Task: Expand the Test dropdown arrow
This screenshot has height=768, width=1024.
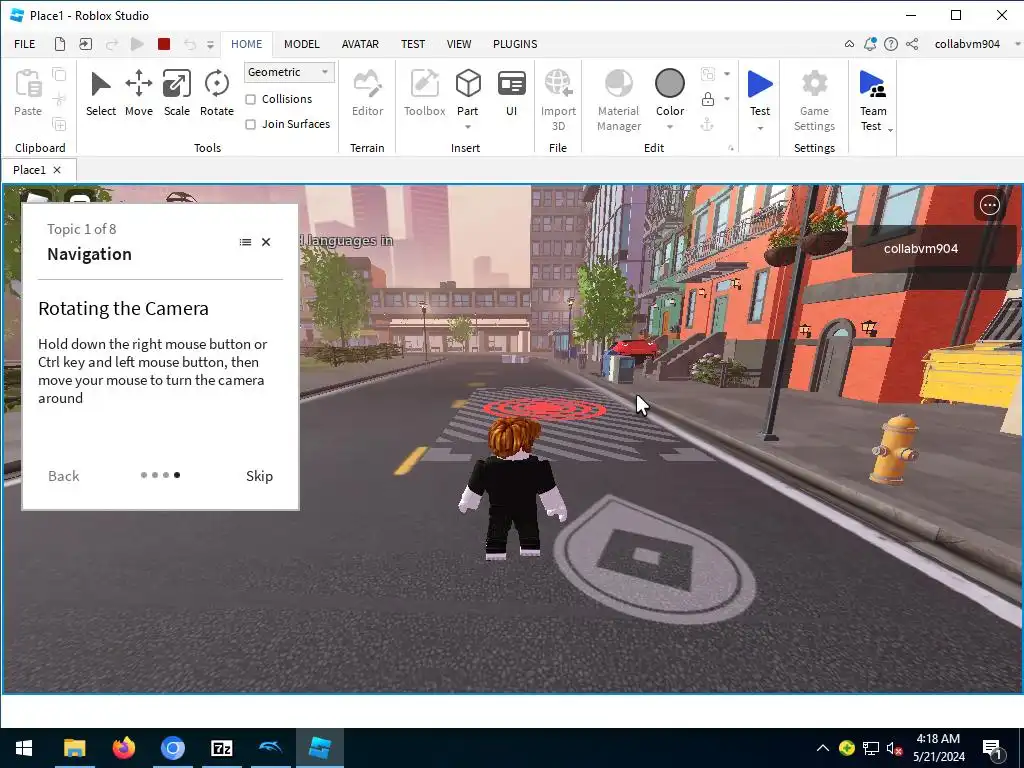Action: tap(760, 128)
